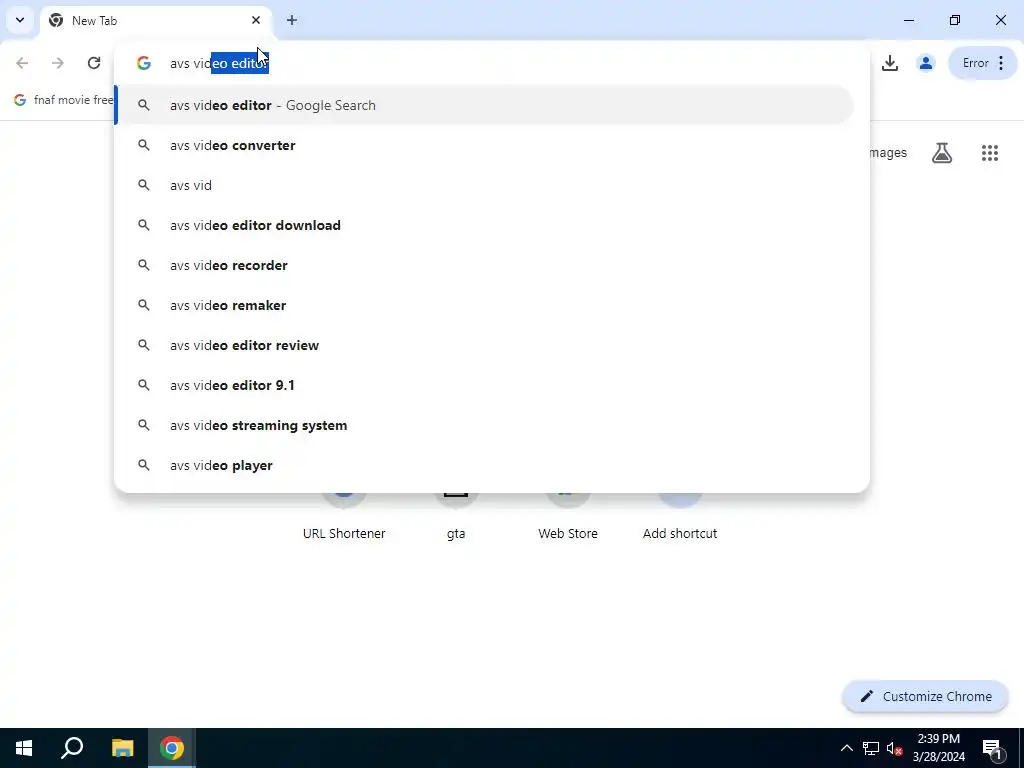1024x768 pixels.
Task: Click Customize Chrome button
Action: pos(925,696)
